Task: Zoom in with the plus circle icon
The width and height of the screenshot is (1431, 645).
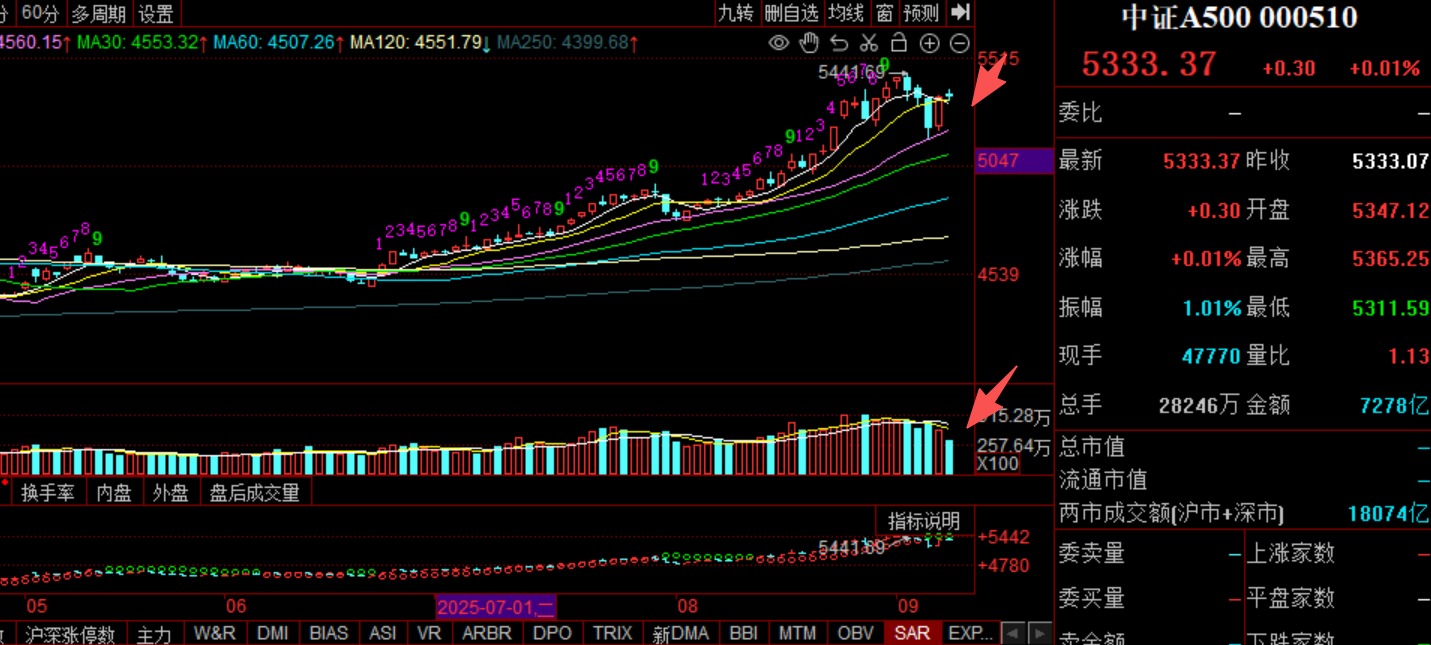Action: (929, 43)
